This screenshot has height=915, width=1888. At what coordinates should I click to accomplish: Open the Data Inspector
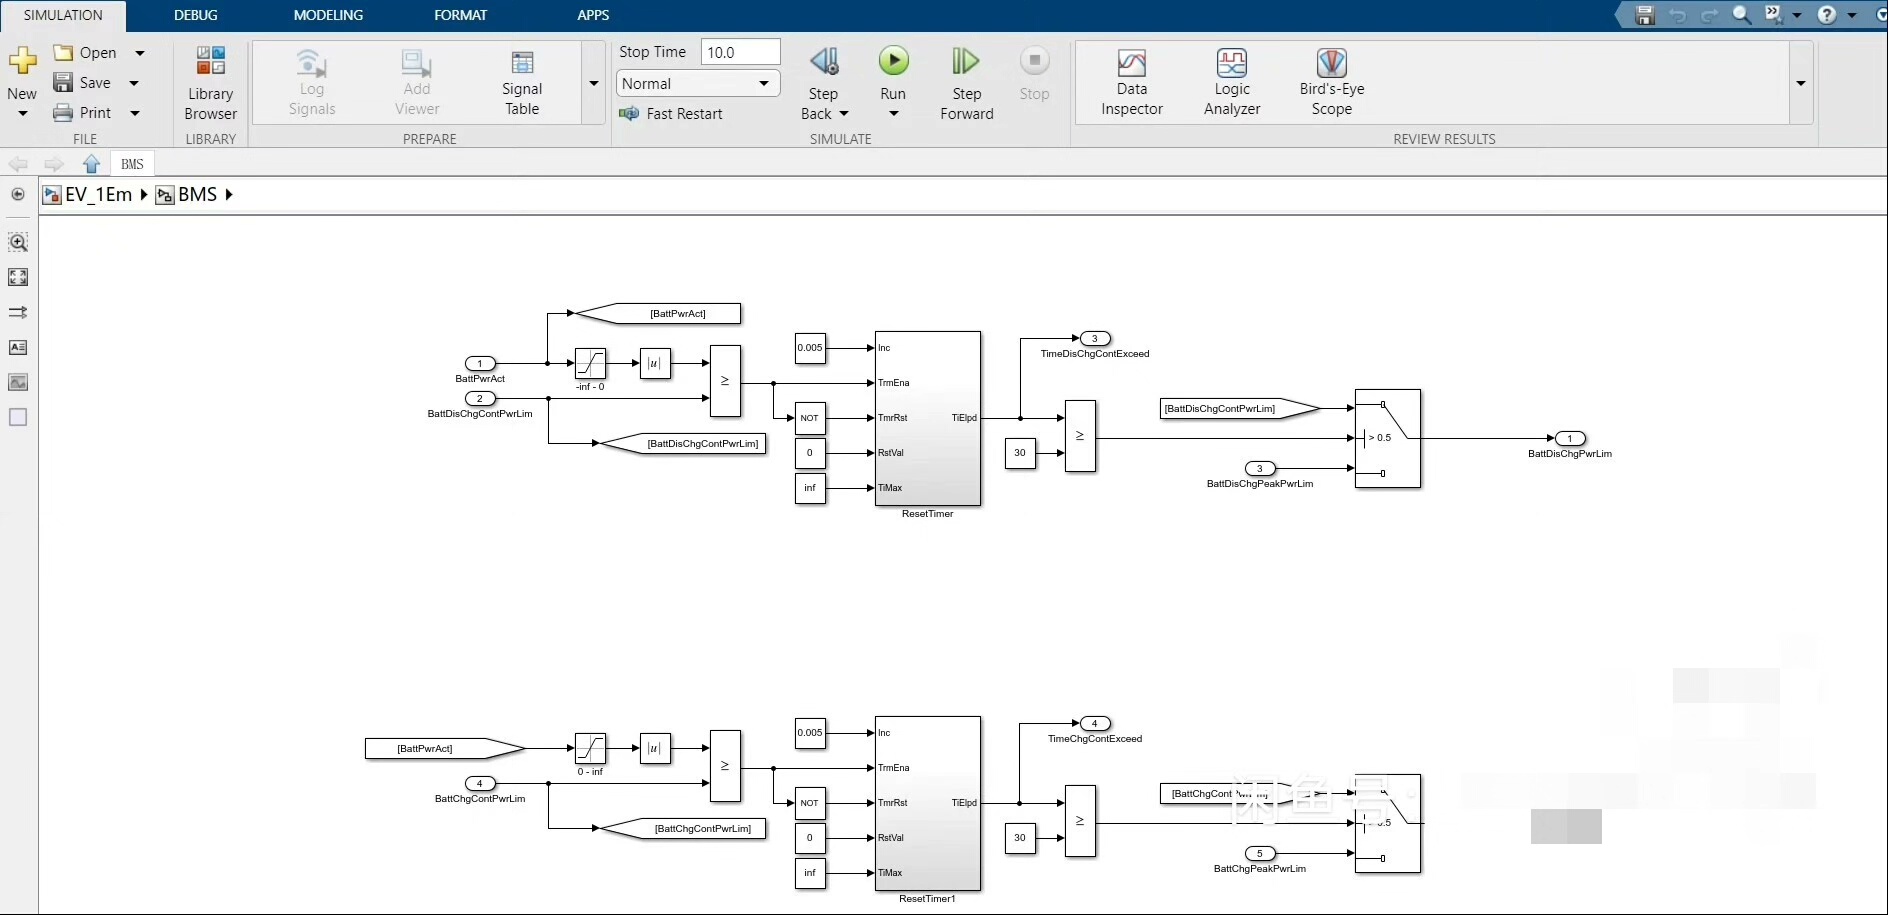coord(1131,83)
